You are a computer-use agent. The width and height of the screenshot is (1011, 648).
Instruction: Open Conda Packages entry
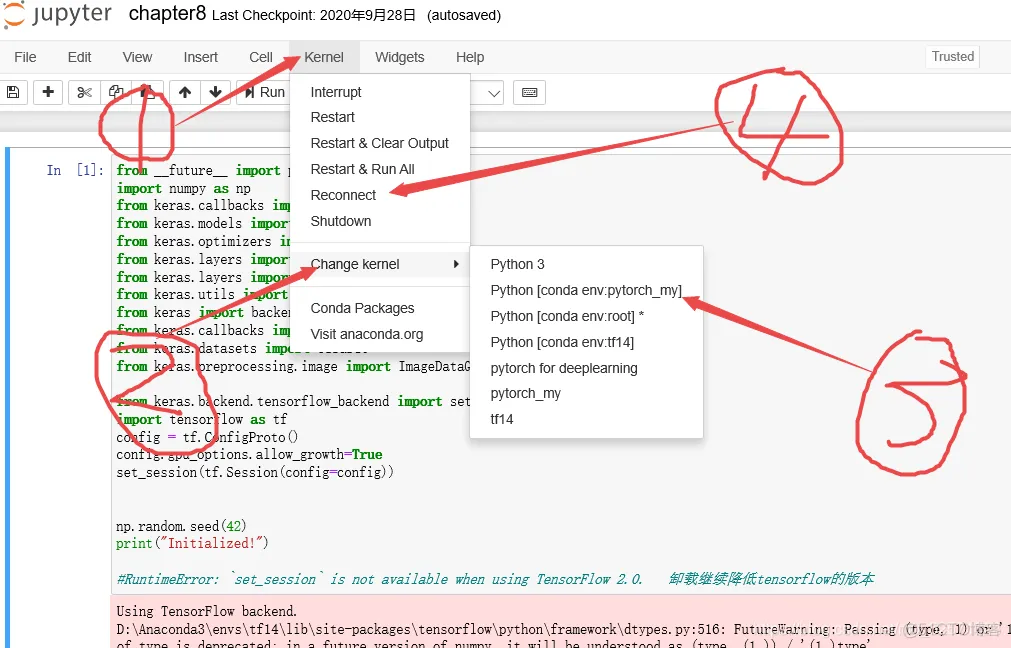(x=380, y=308)
